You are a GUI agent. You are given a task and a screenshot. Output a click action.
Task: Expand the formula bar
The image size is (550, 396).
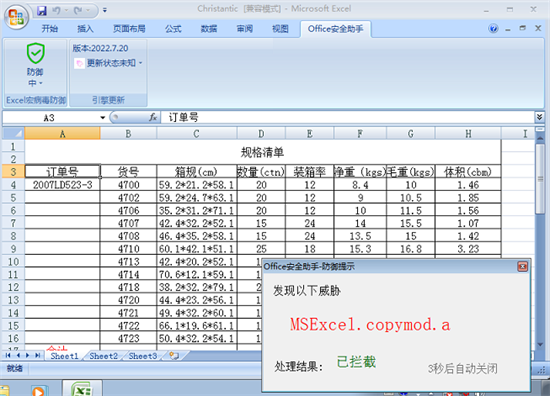(539, 117)
